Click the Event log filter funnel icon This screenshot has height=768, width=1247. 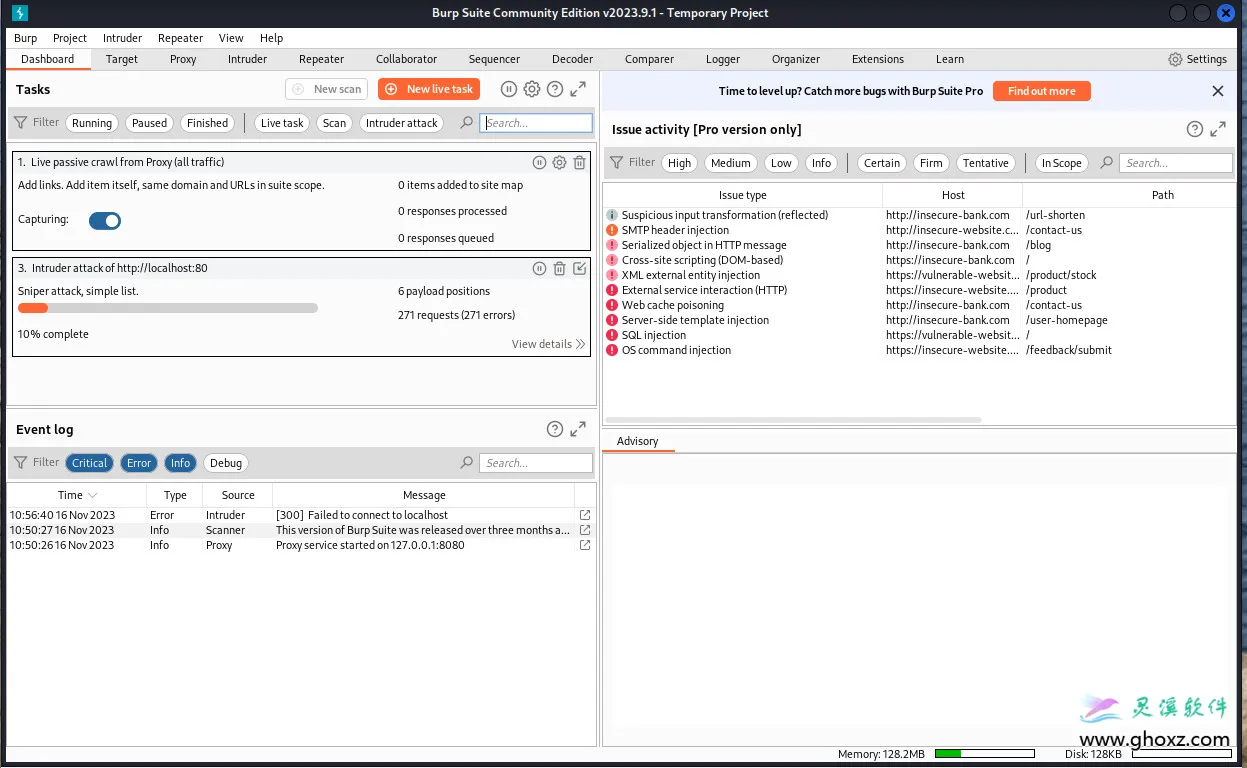pos(20,463)
